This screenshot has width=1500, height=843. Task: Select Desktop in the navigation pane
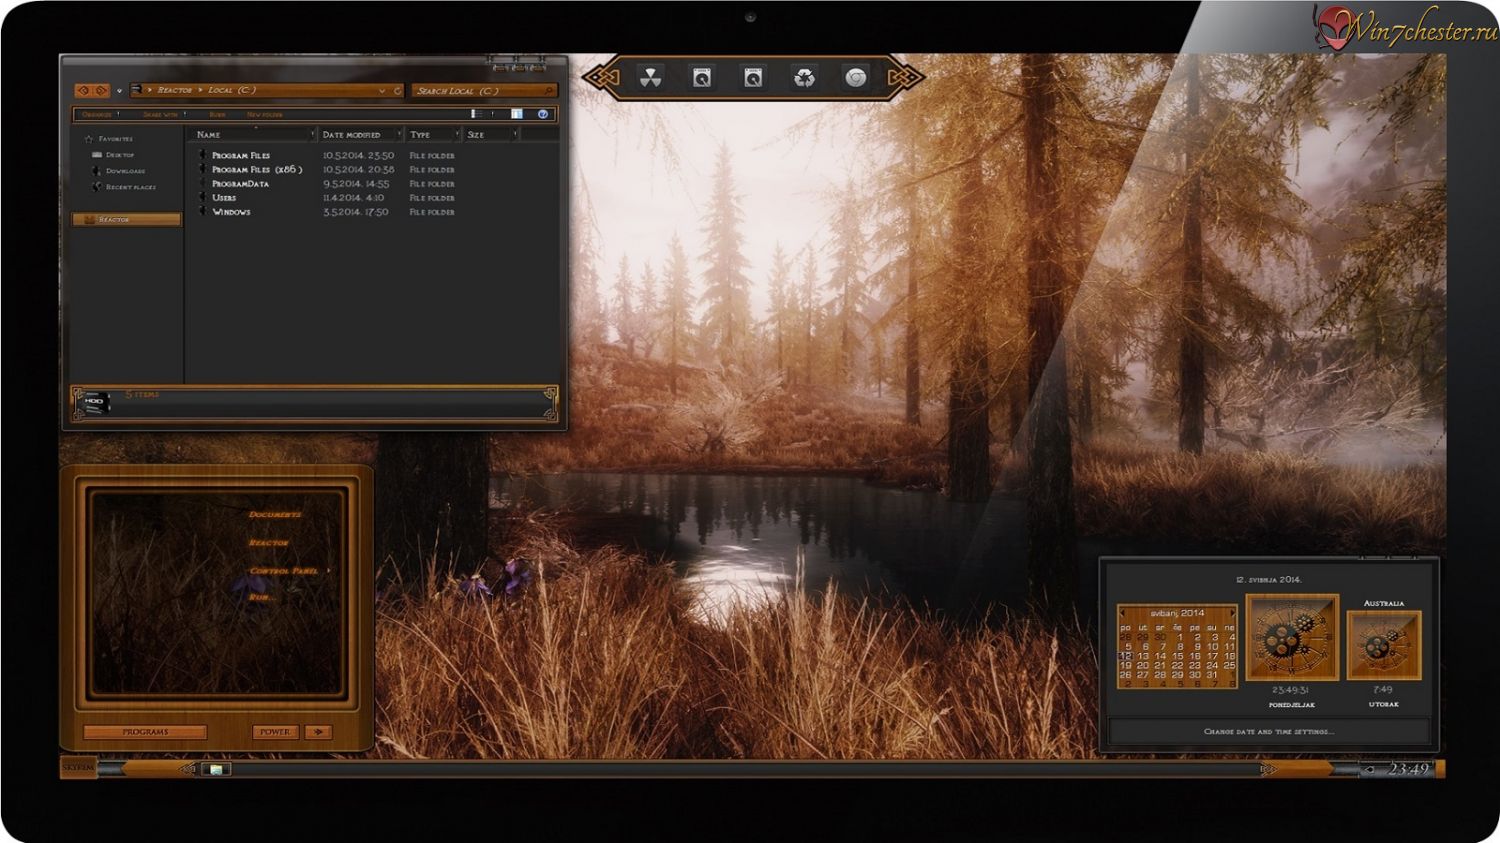click(x=120, y=155)
